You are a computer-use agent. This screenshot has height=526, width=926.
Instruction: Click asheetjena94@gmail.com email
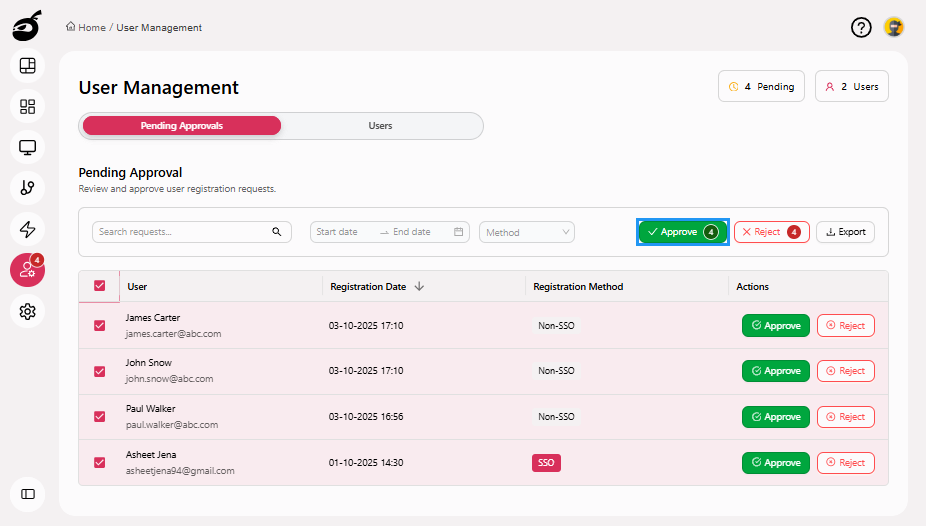[x=180, y=471]
